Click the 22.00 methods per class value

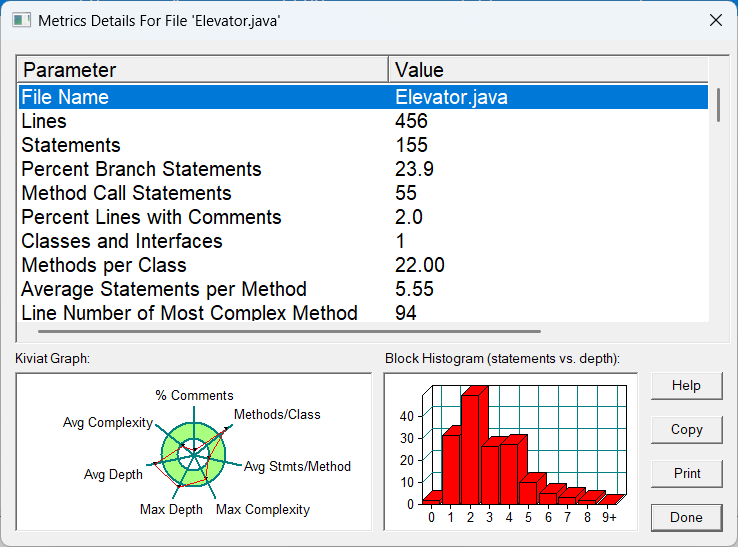click(x=419, y=265)
